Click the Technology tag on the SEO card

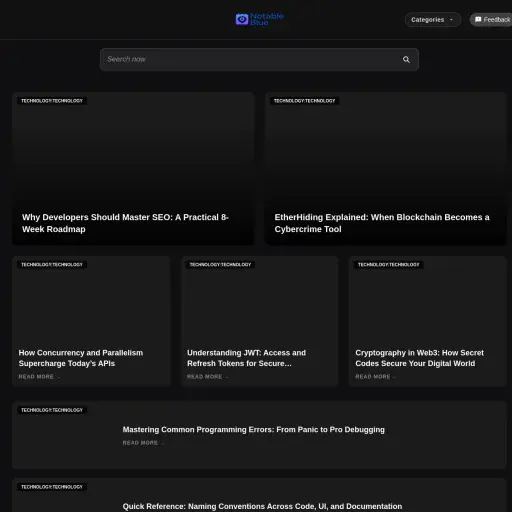point(52,101)
